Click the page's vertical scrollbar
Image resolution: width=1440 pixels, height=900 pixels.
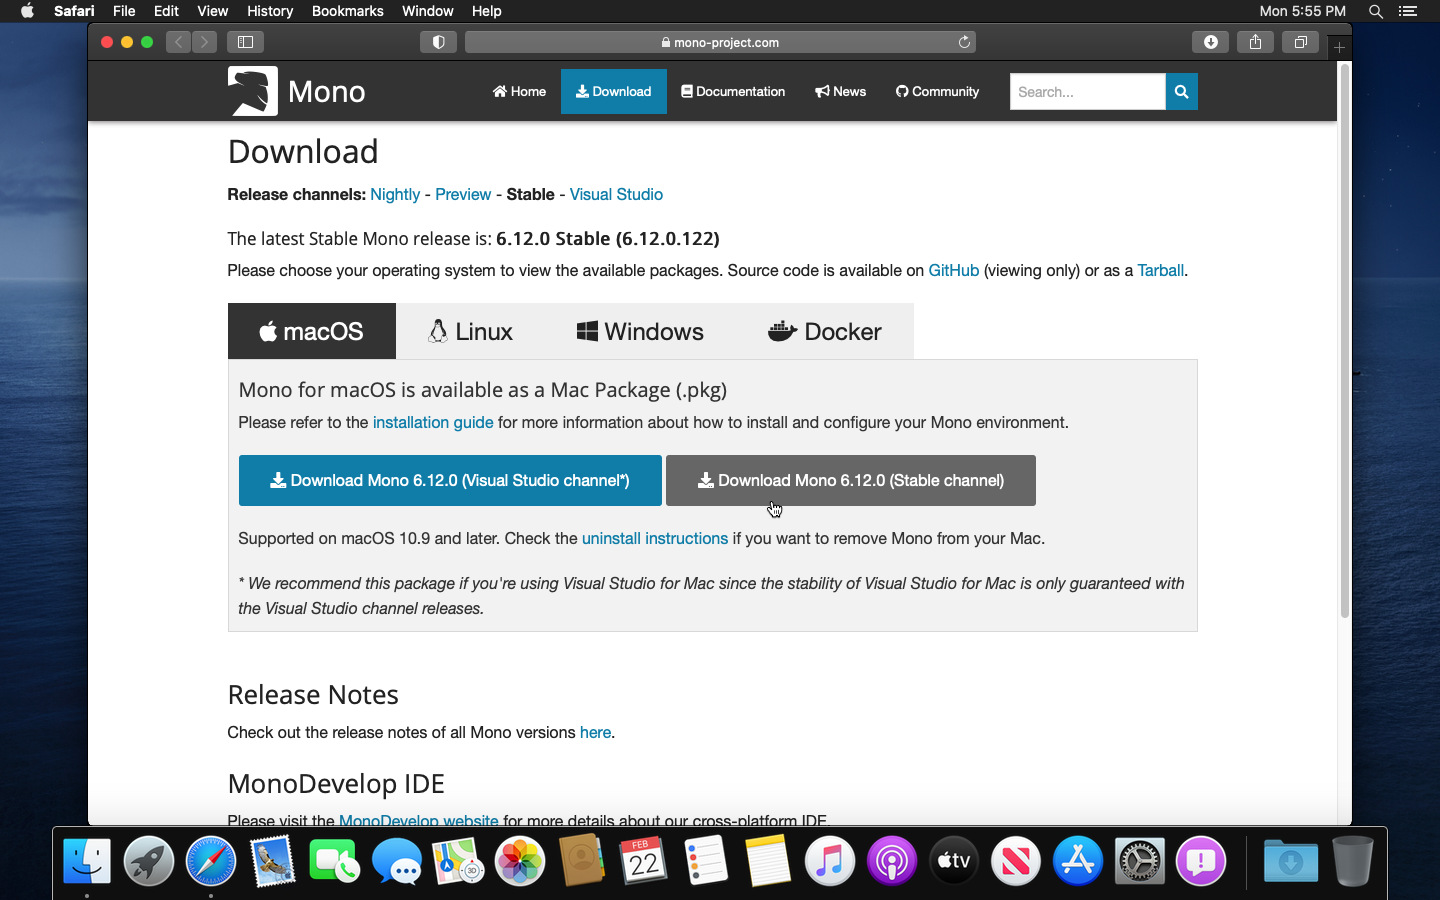pyautogui.click(x=1344, y=340)
